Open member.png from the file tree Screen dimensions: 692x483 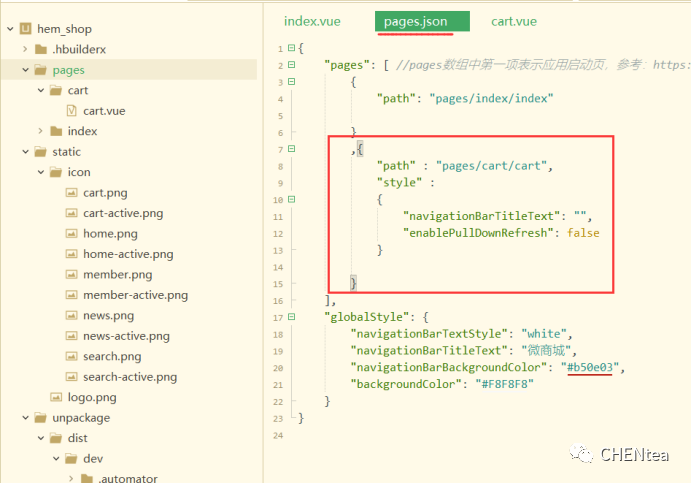click(117, 274)
